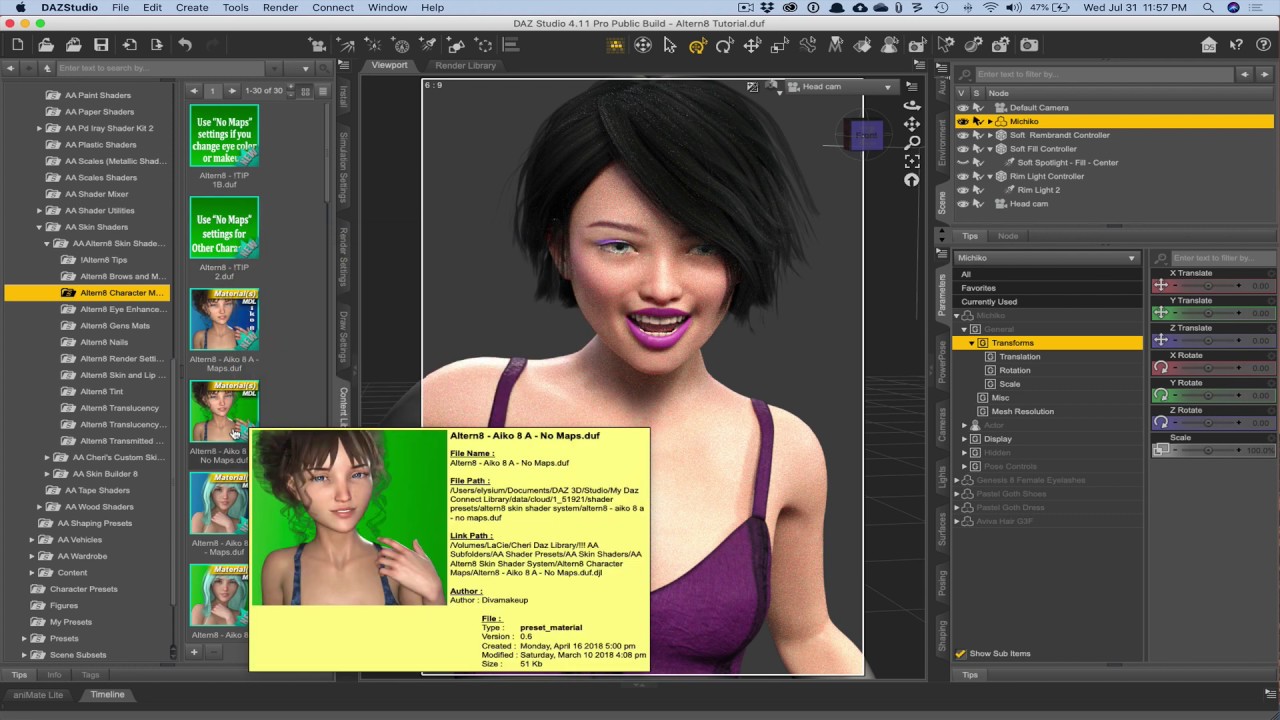Toggle visibility eye for Michiko
The width and height of the screenshot is (1280, 720).
pyautogui.click(x=963, y=121)
